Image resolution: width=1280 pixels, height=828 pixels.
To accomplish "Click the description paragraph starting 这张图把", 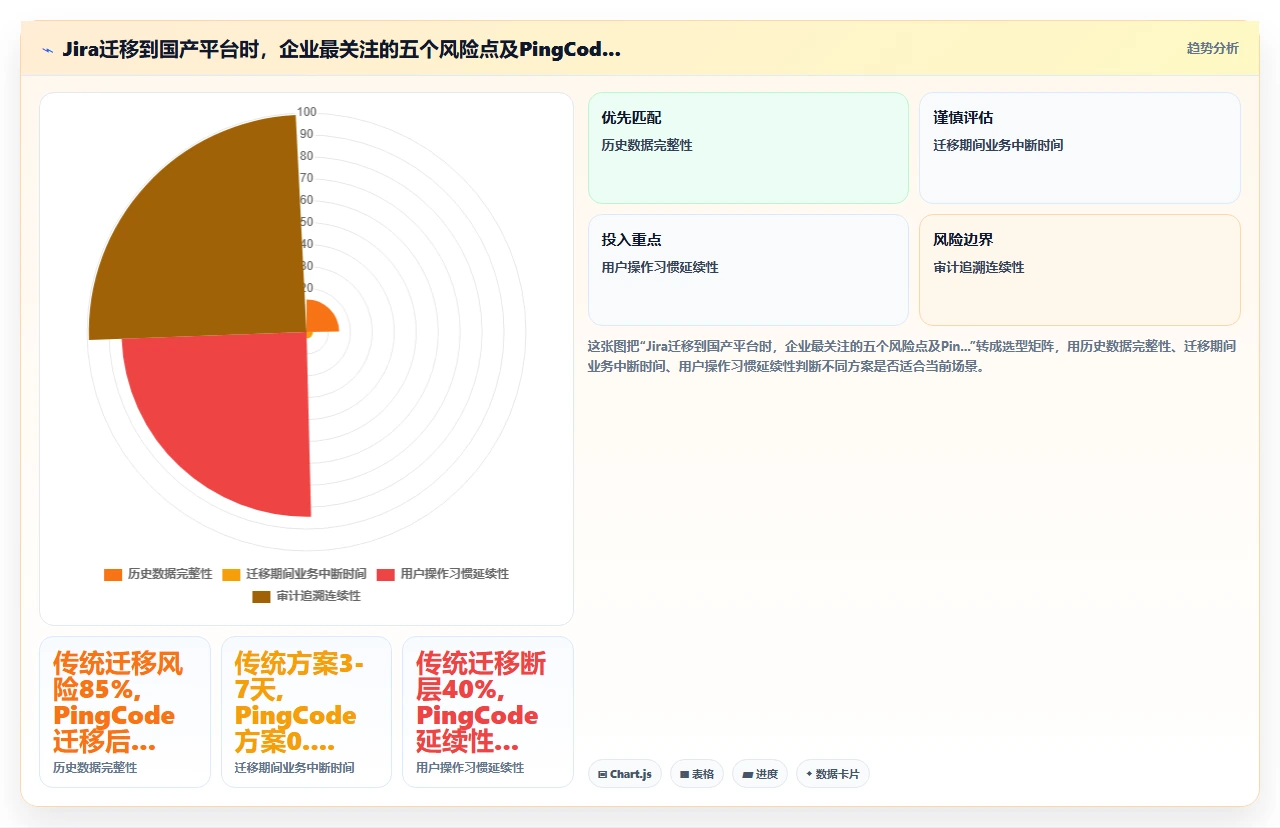I will 913,356.
